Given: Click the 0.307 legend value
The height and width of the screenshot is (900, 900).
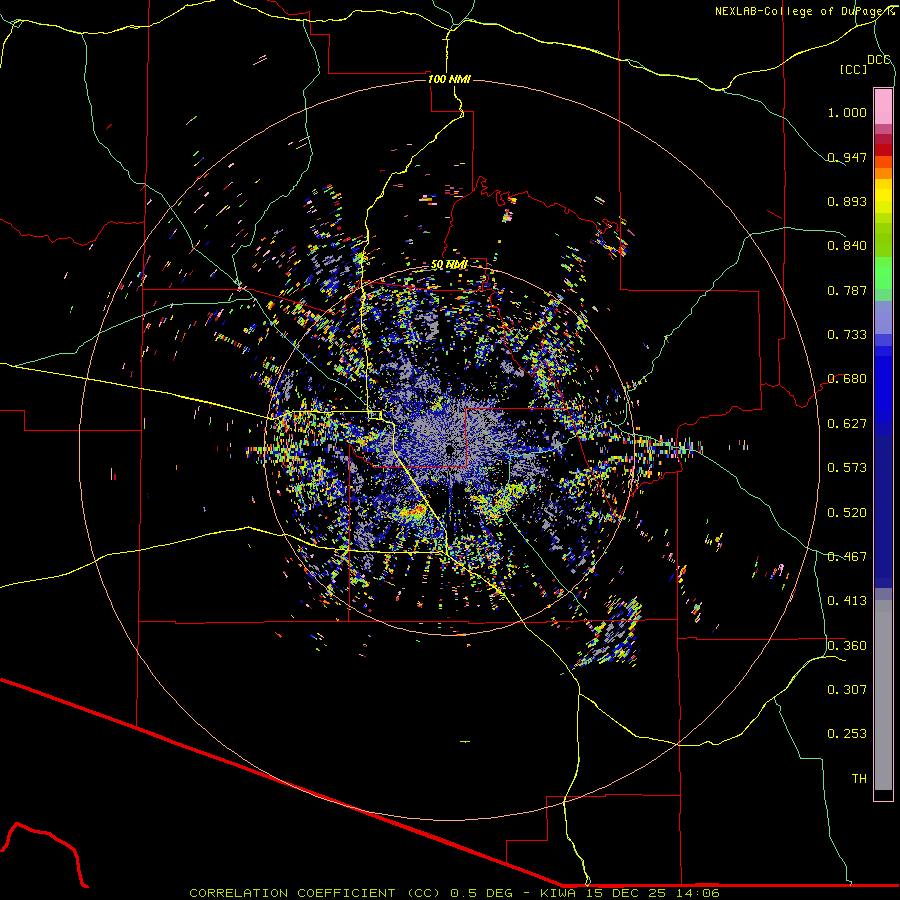Looking at the screenshot, I should click(847, 690).
